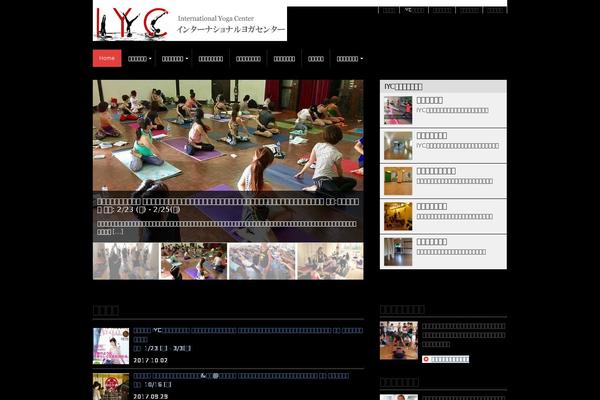Open news headline containing 10/16 date
This screenshot has width=600, height=400.
point(241,380)
